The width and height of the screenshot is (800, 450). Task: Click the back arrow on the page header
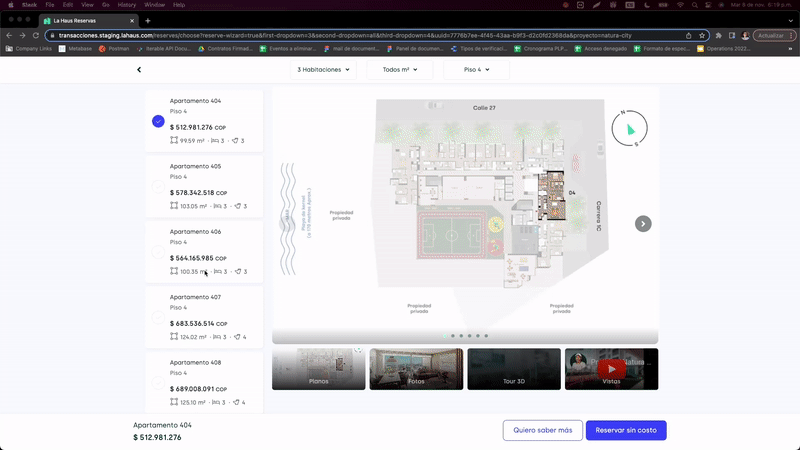click(x=139, y=70)
